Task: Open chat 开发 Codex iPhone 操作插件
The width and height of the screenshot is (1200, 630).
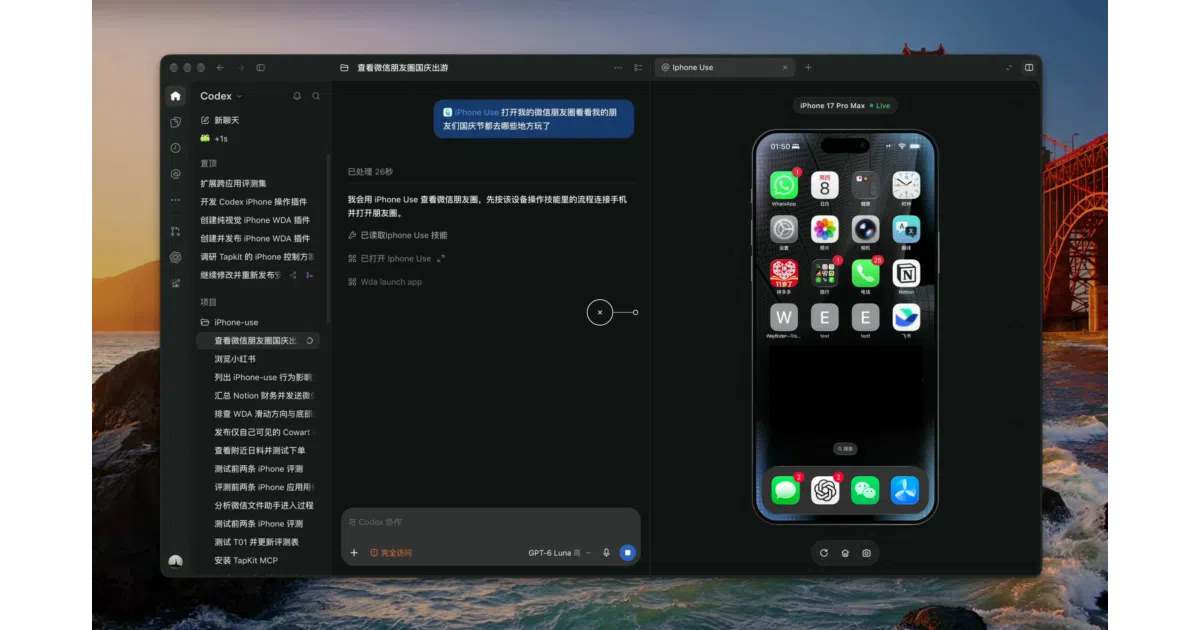Action: 253,202
